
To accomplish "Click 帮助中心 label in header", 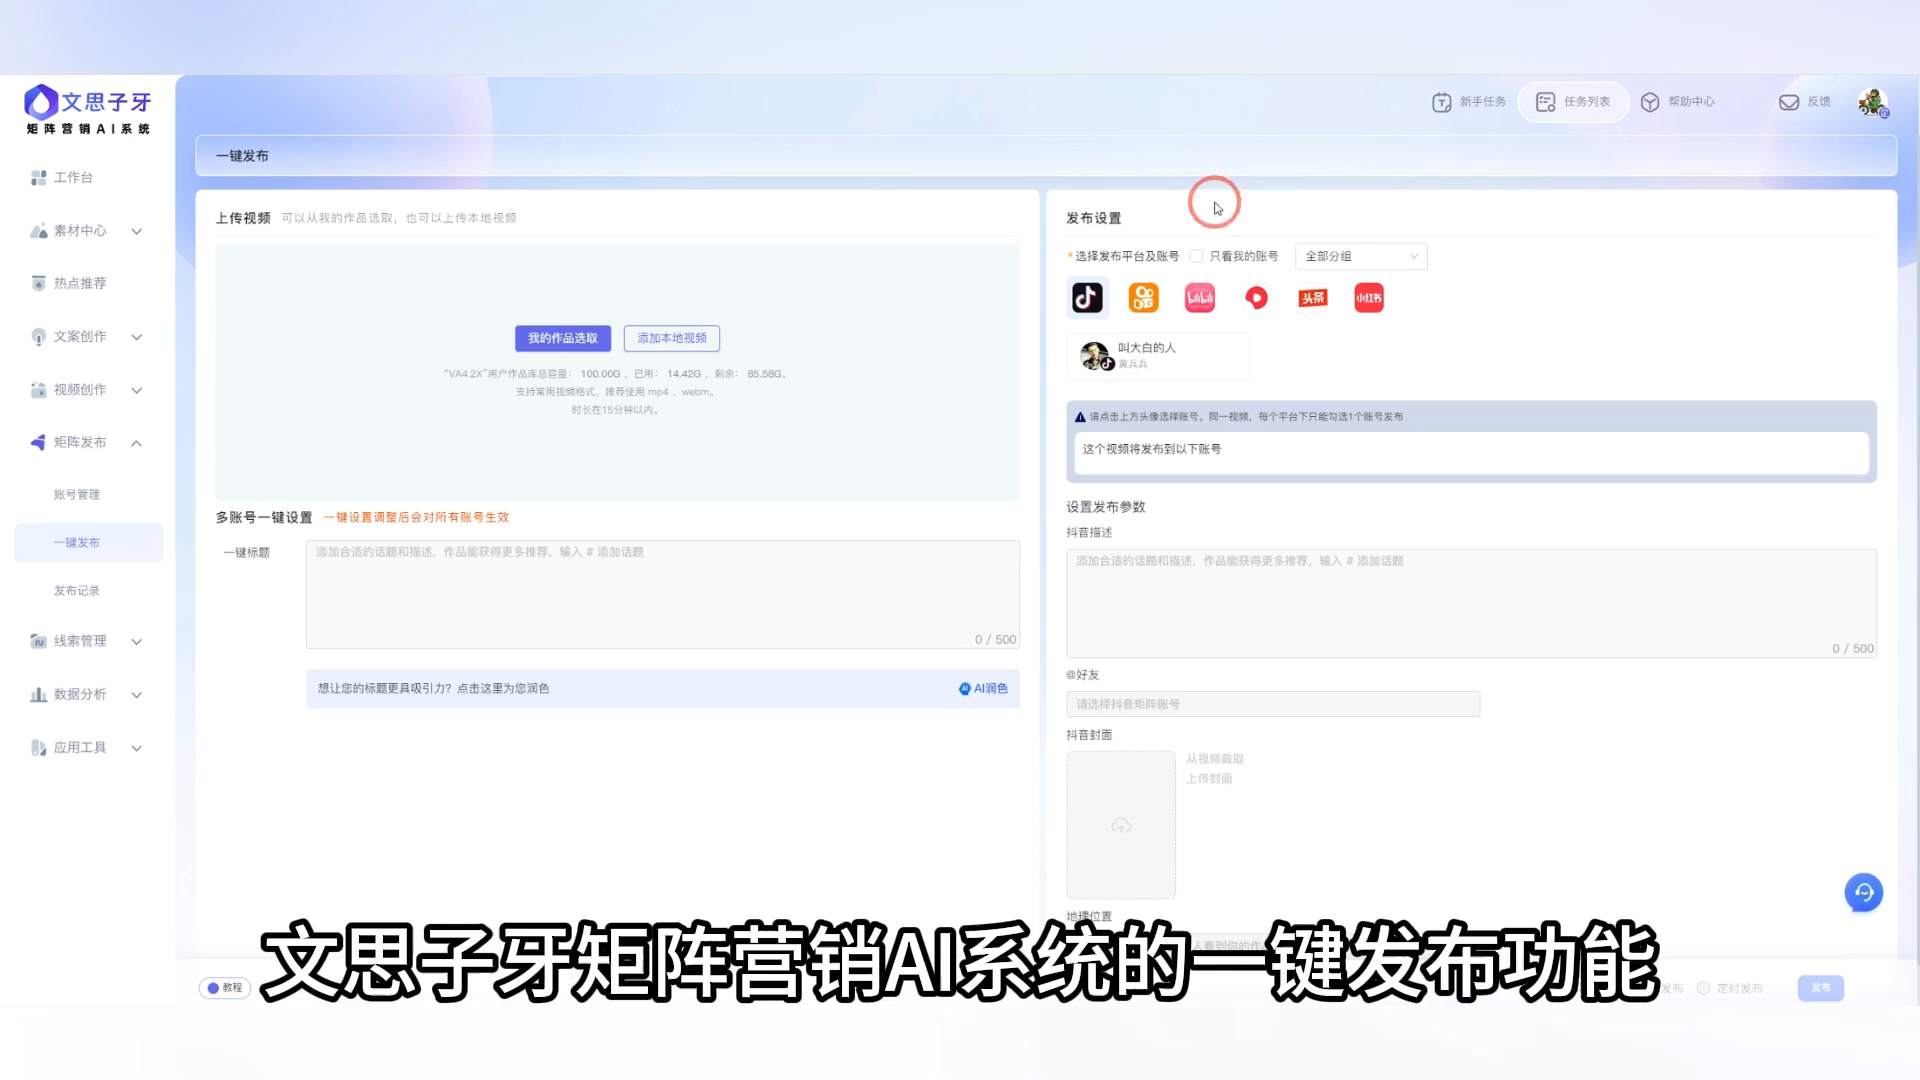I will [x=1691, y=102].
